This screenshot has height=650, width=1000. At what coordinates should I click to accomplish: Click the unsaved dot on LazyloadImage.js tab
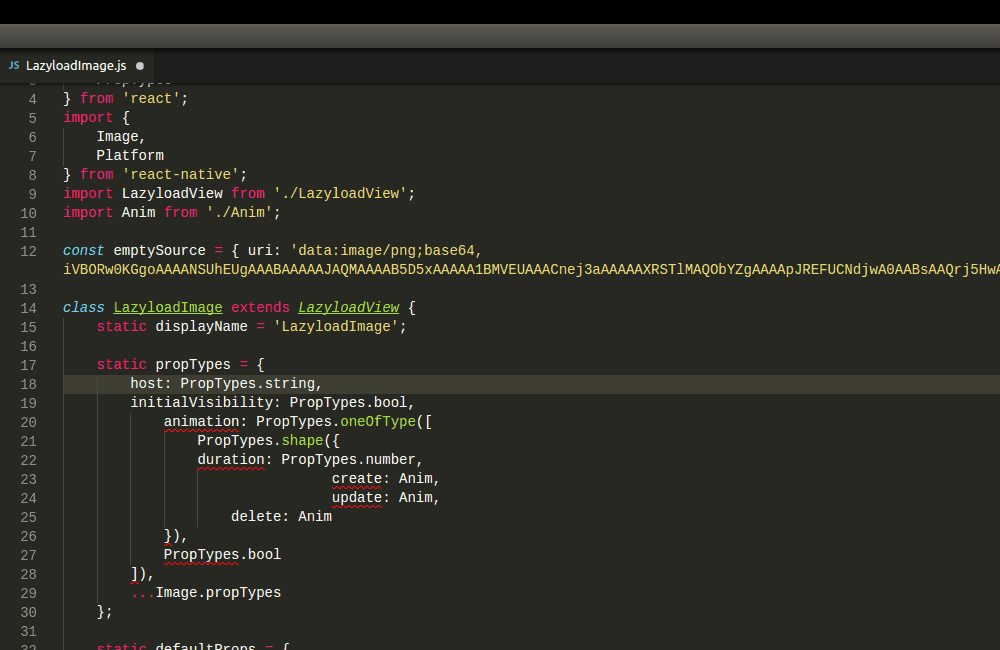[x=140, y=66]
